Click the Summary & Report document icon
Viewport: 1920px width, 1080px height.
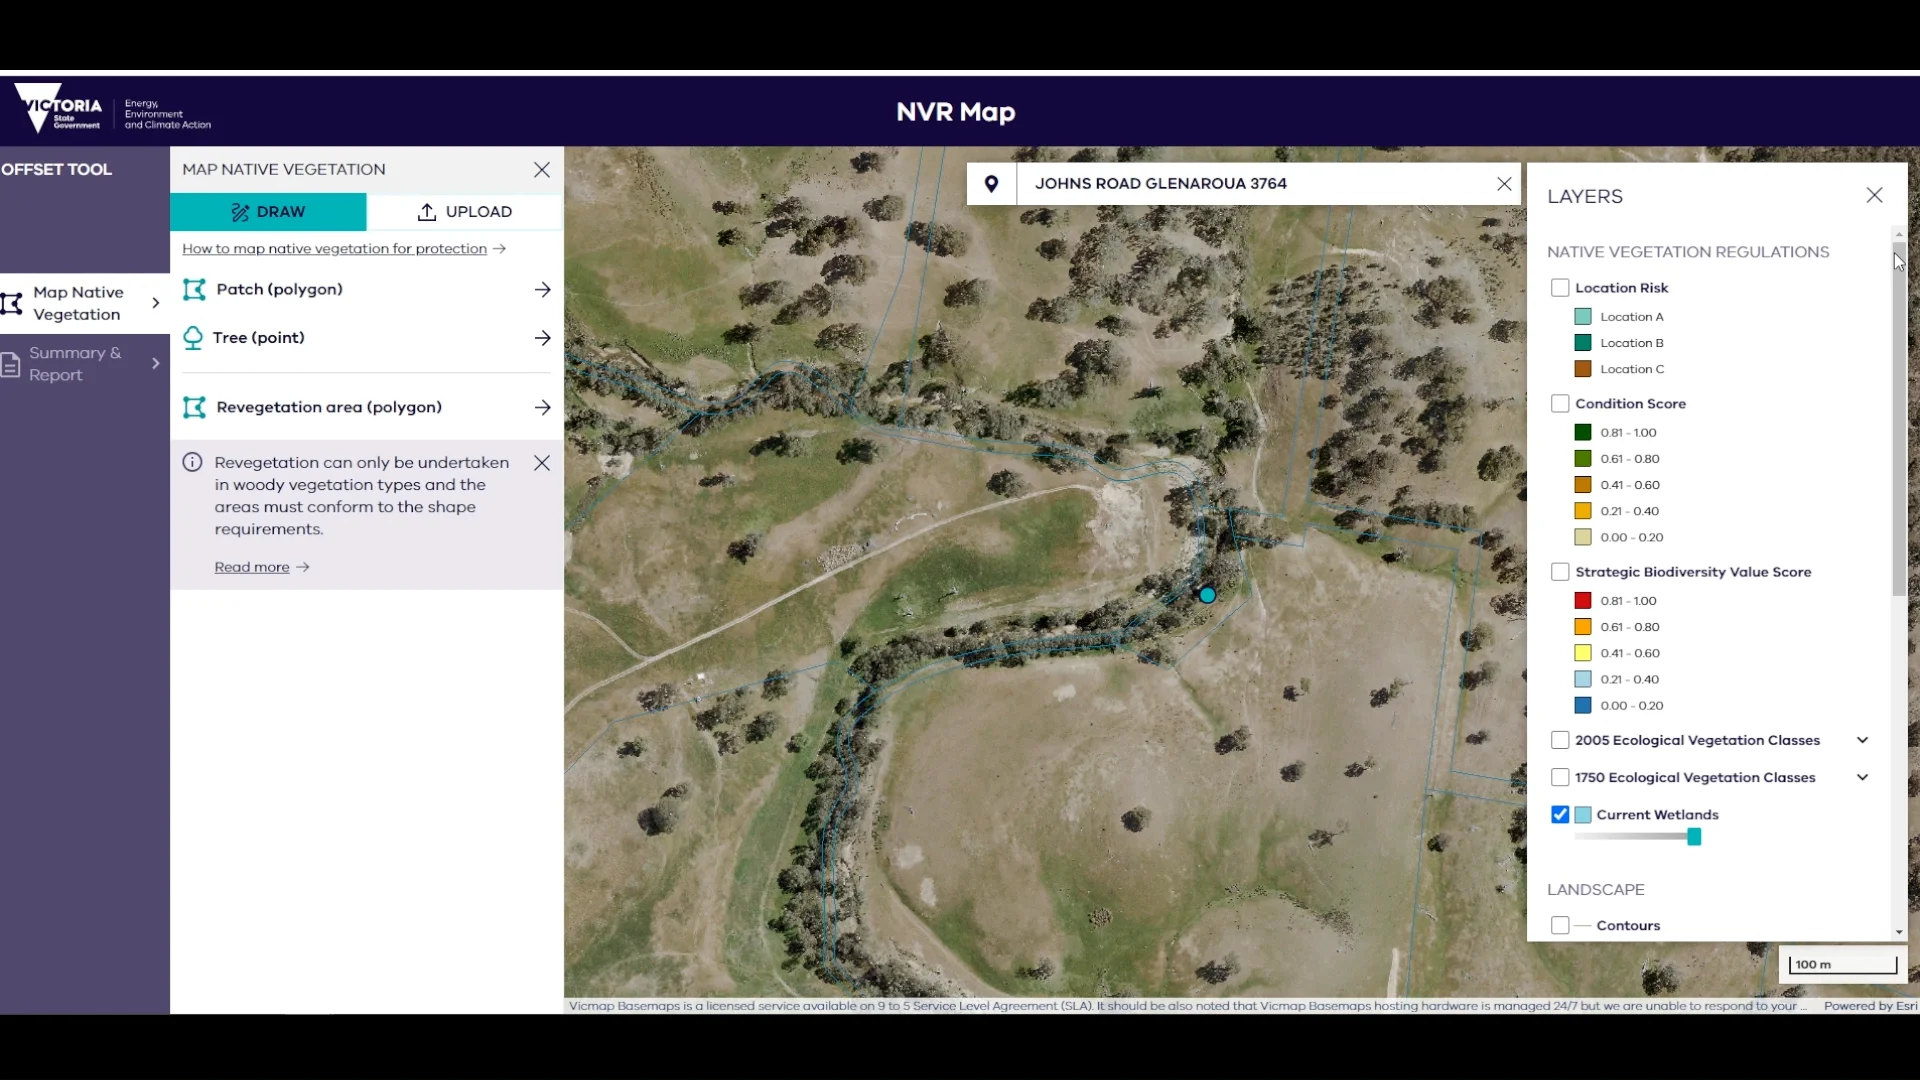[11, 365]
